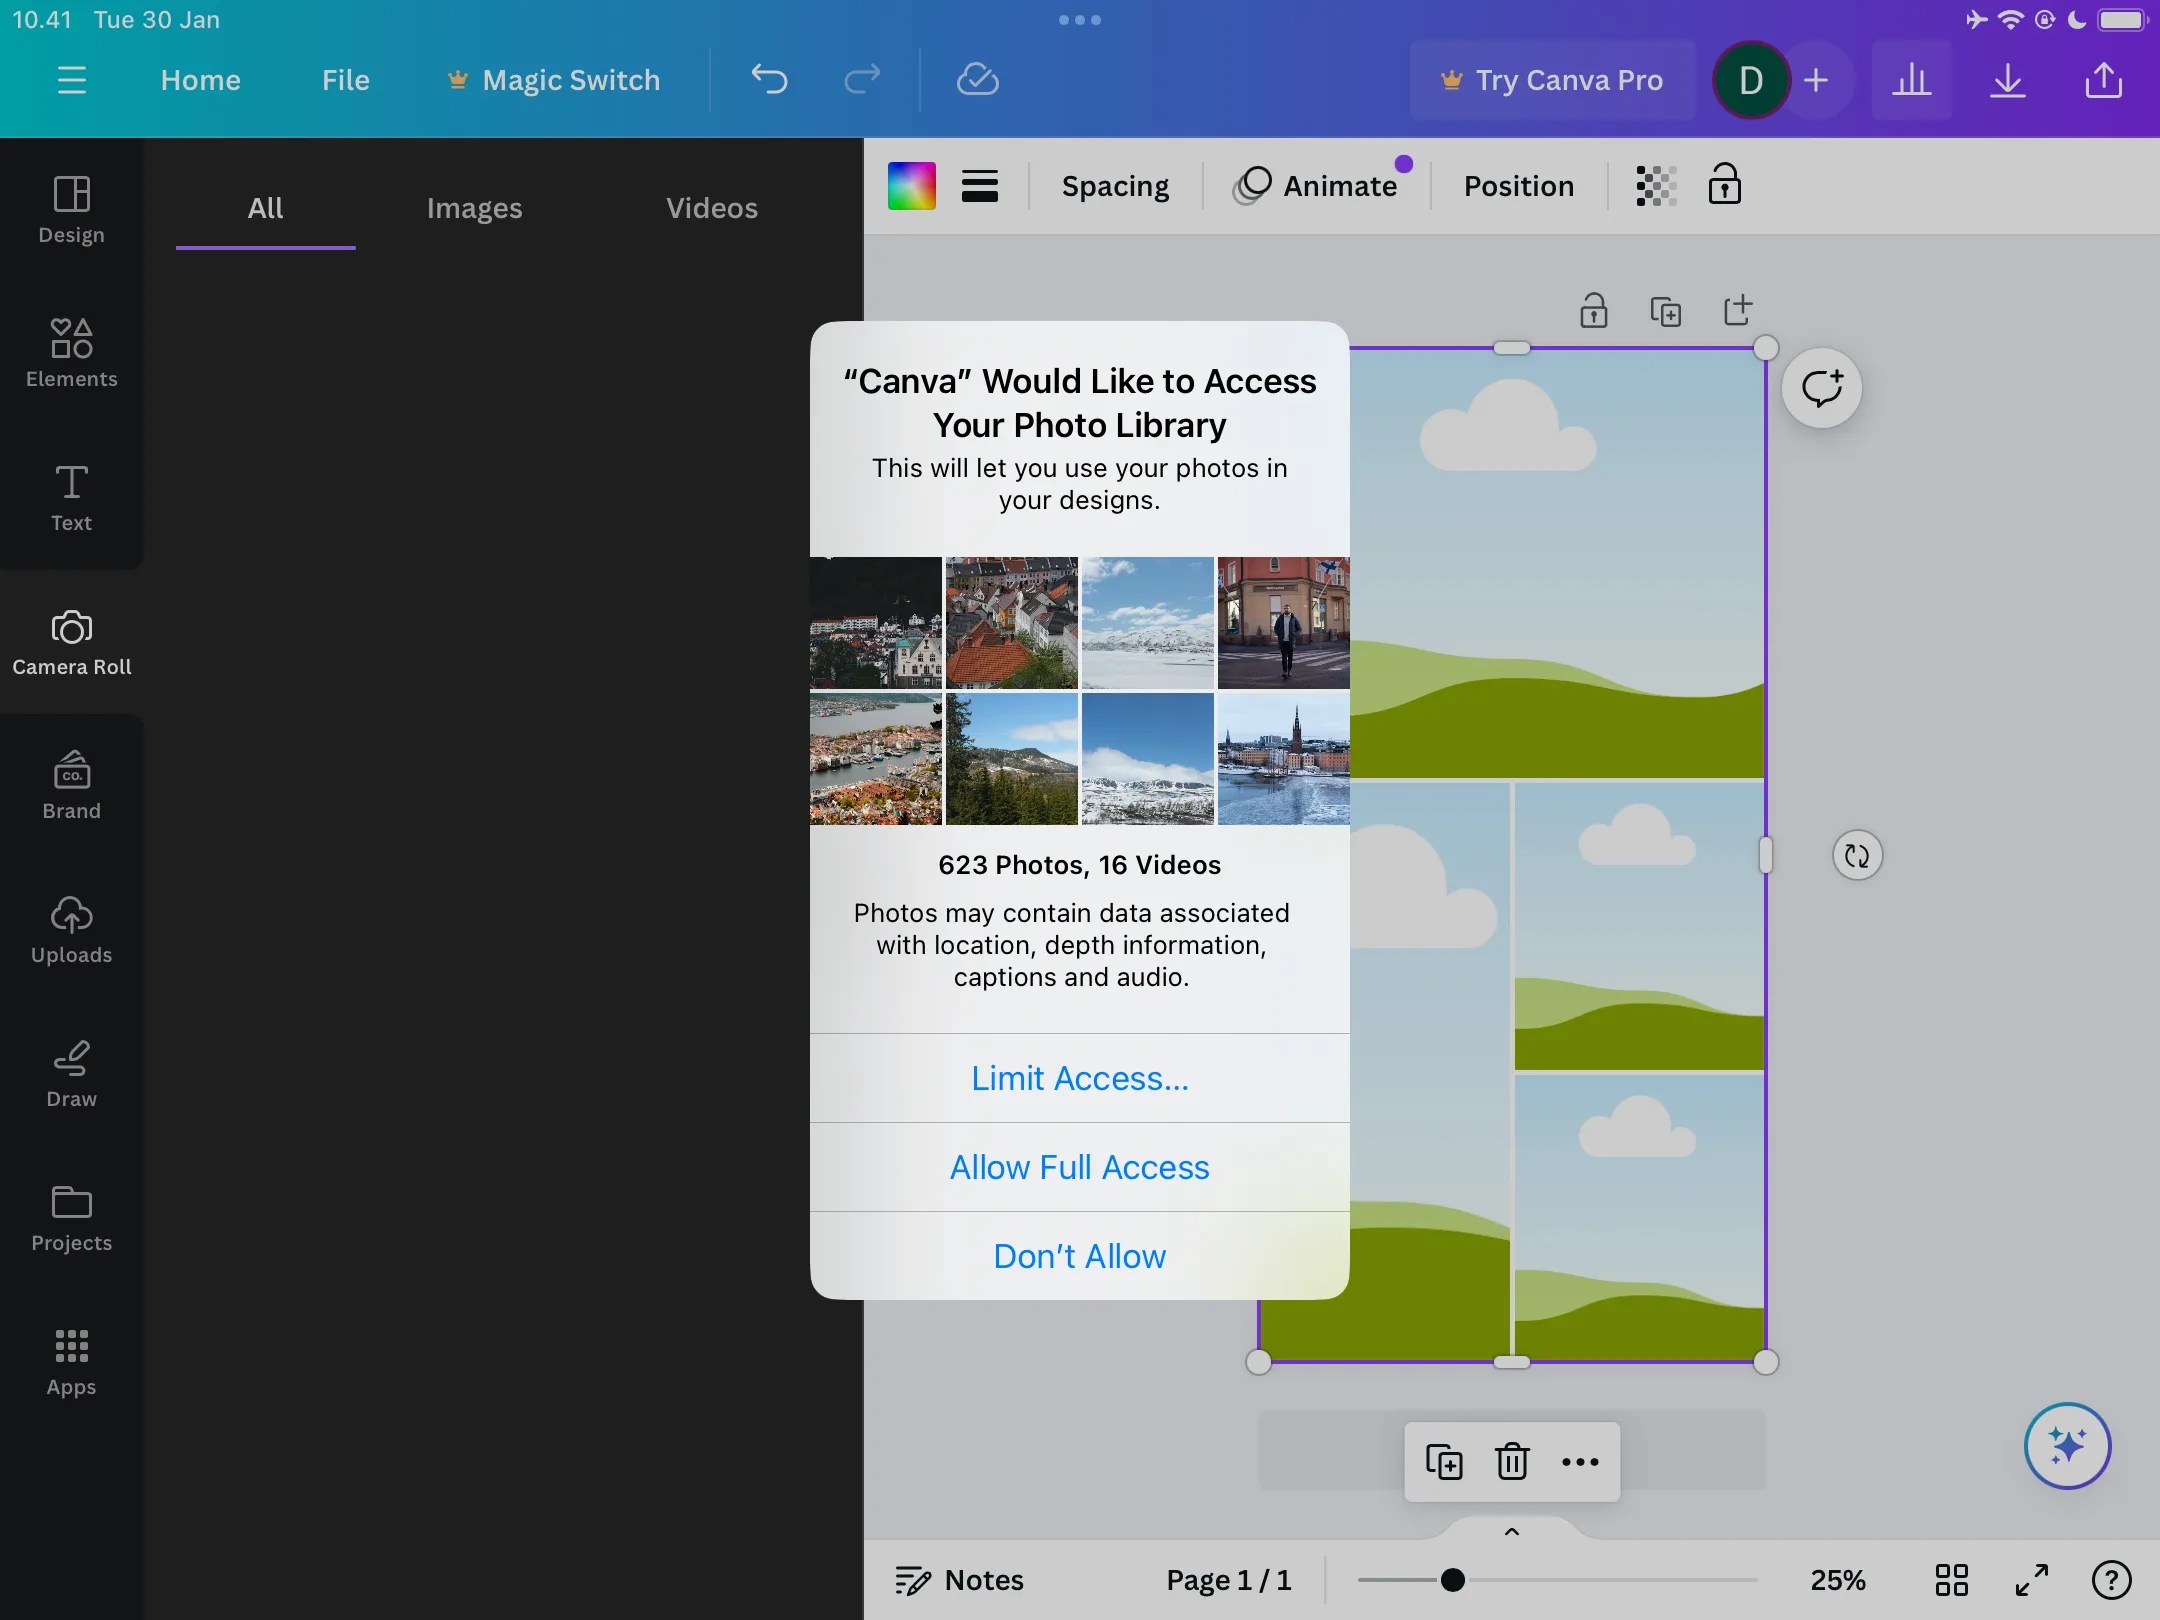Open the color picker swatch in toolbar

point(908,185)
